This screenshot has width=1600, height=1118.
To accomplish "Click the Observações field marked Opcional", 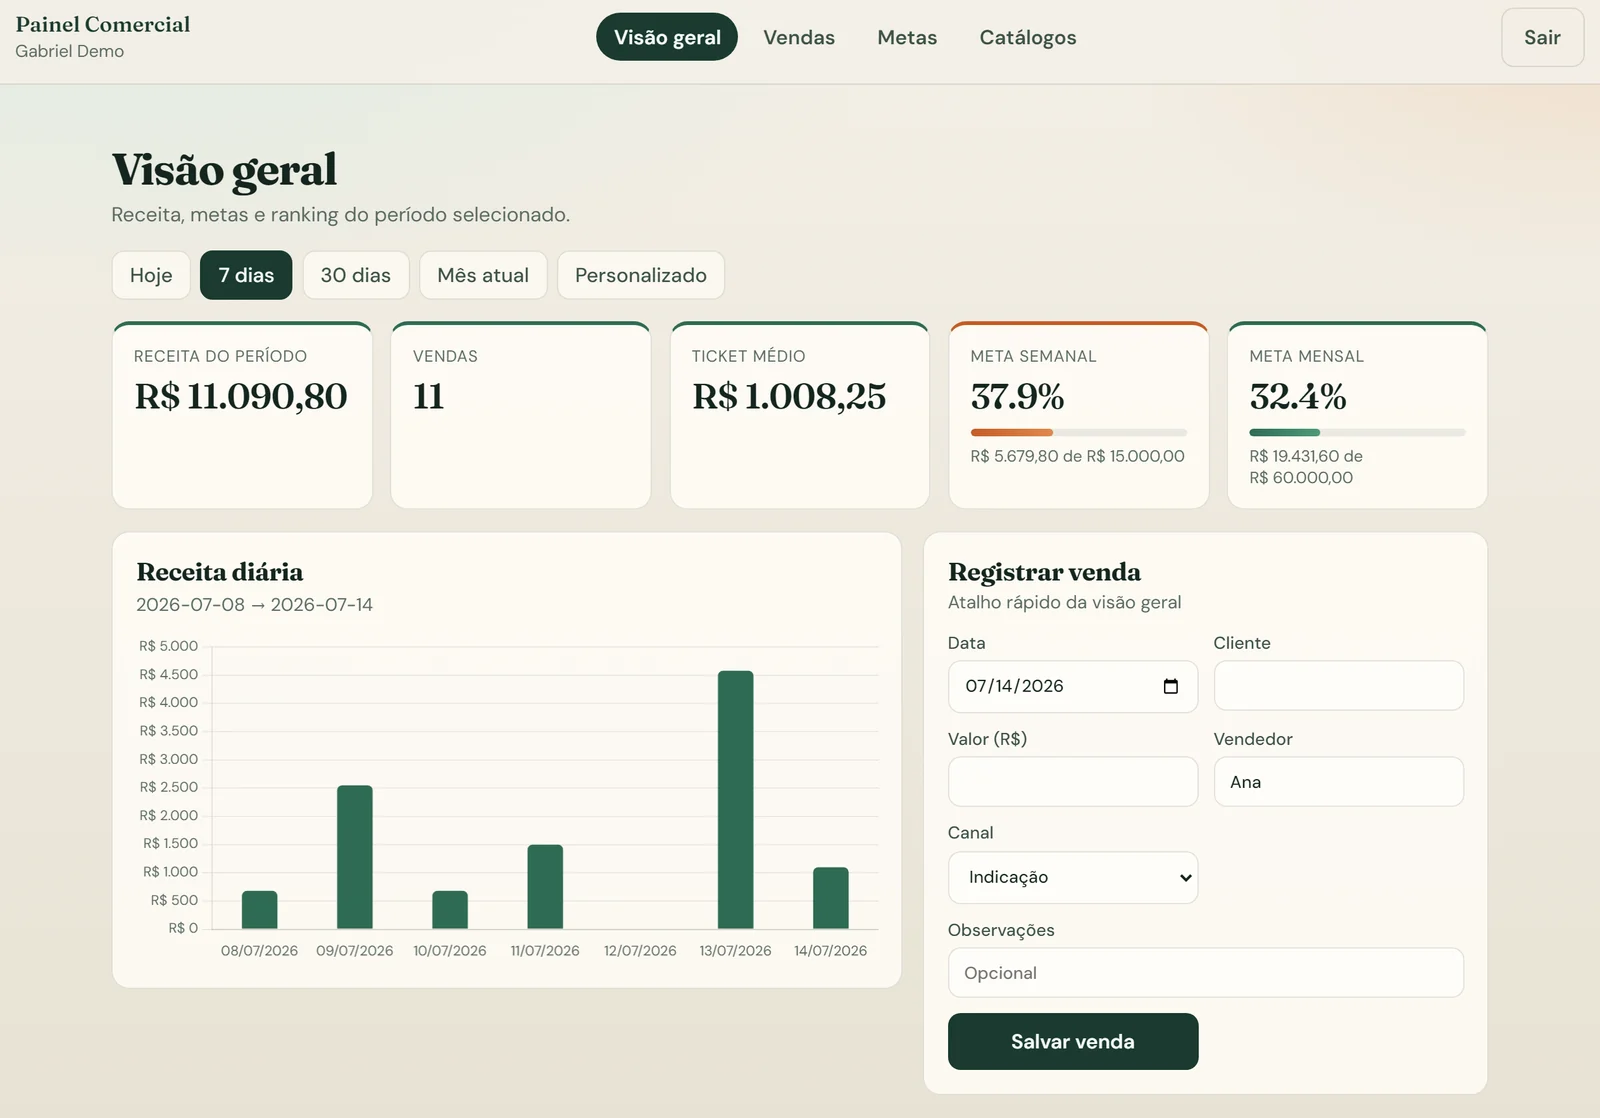I will 1205,972.
